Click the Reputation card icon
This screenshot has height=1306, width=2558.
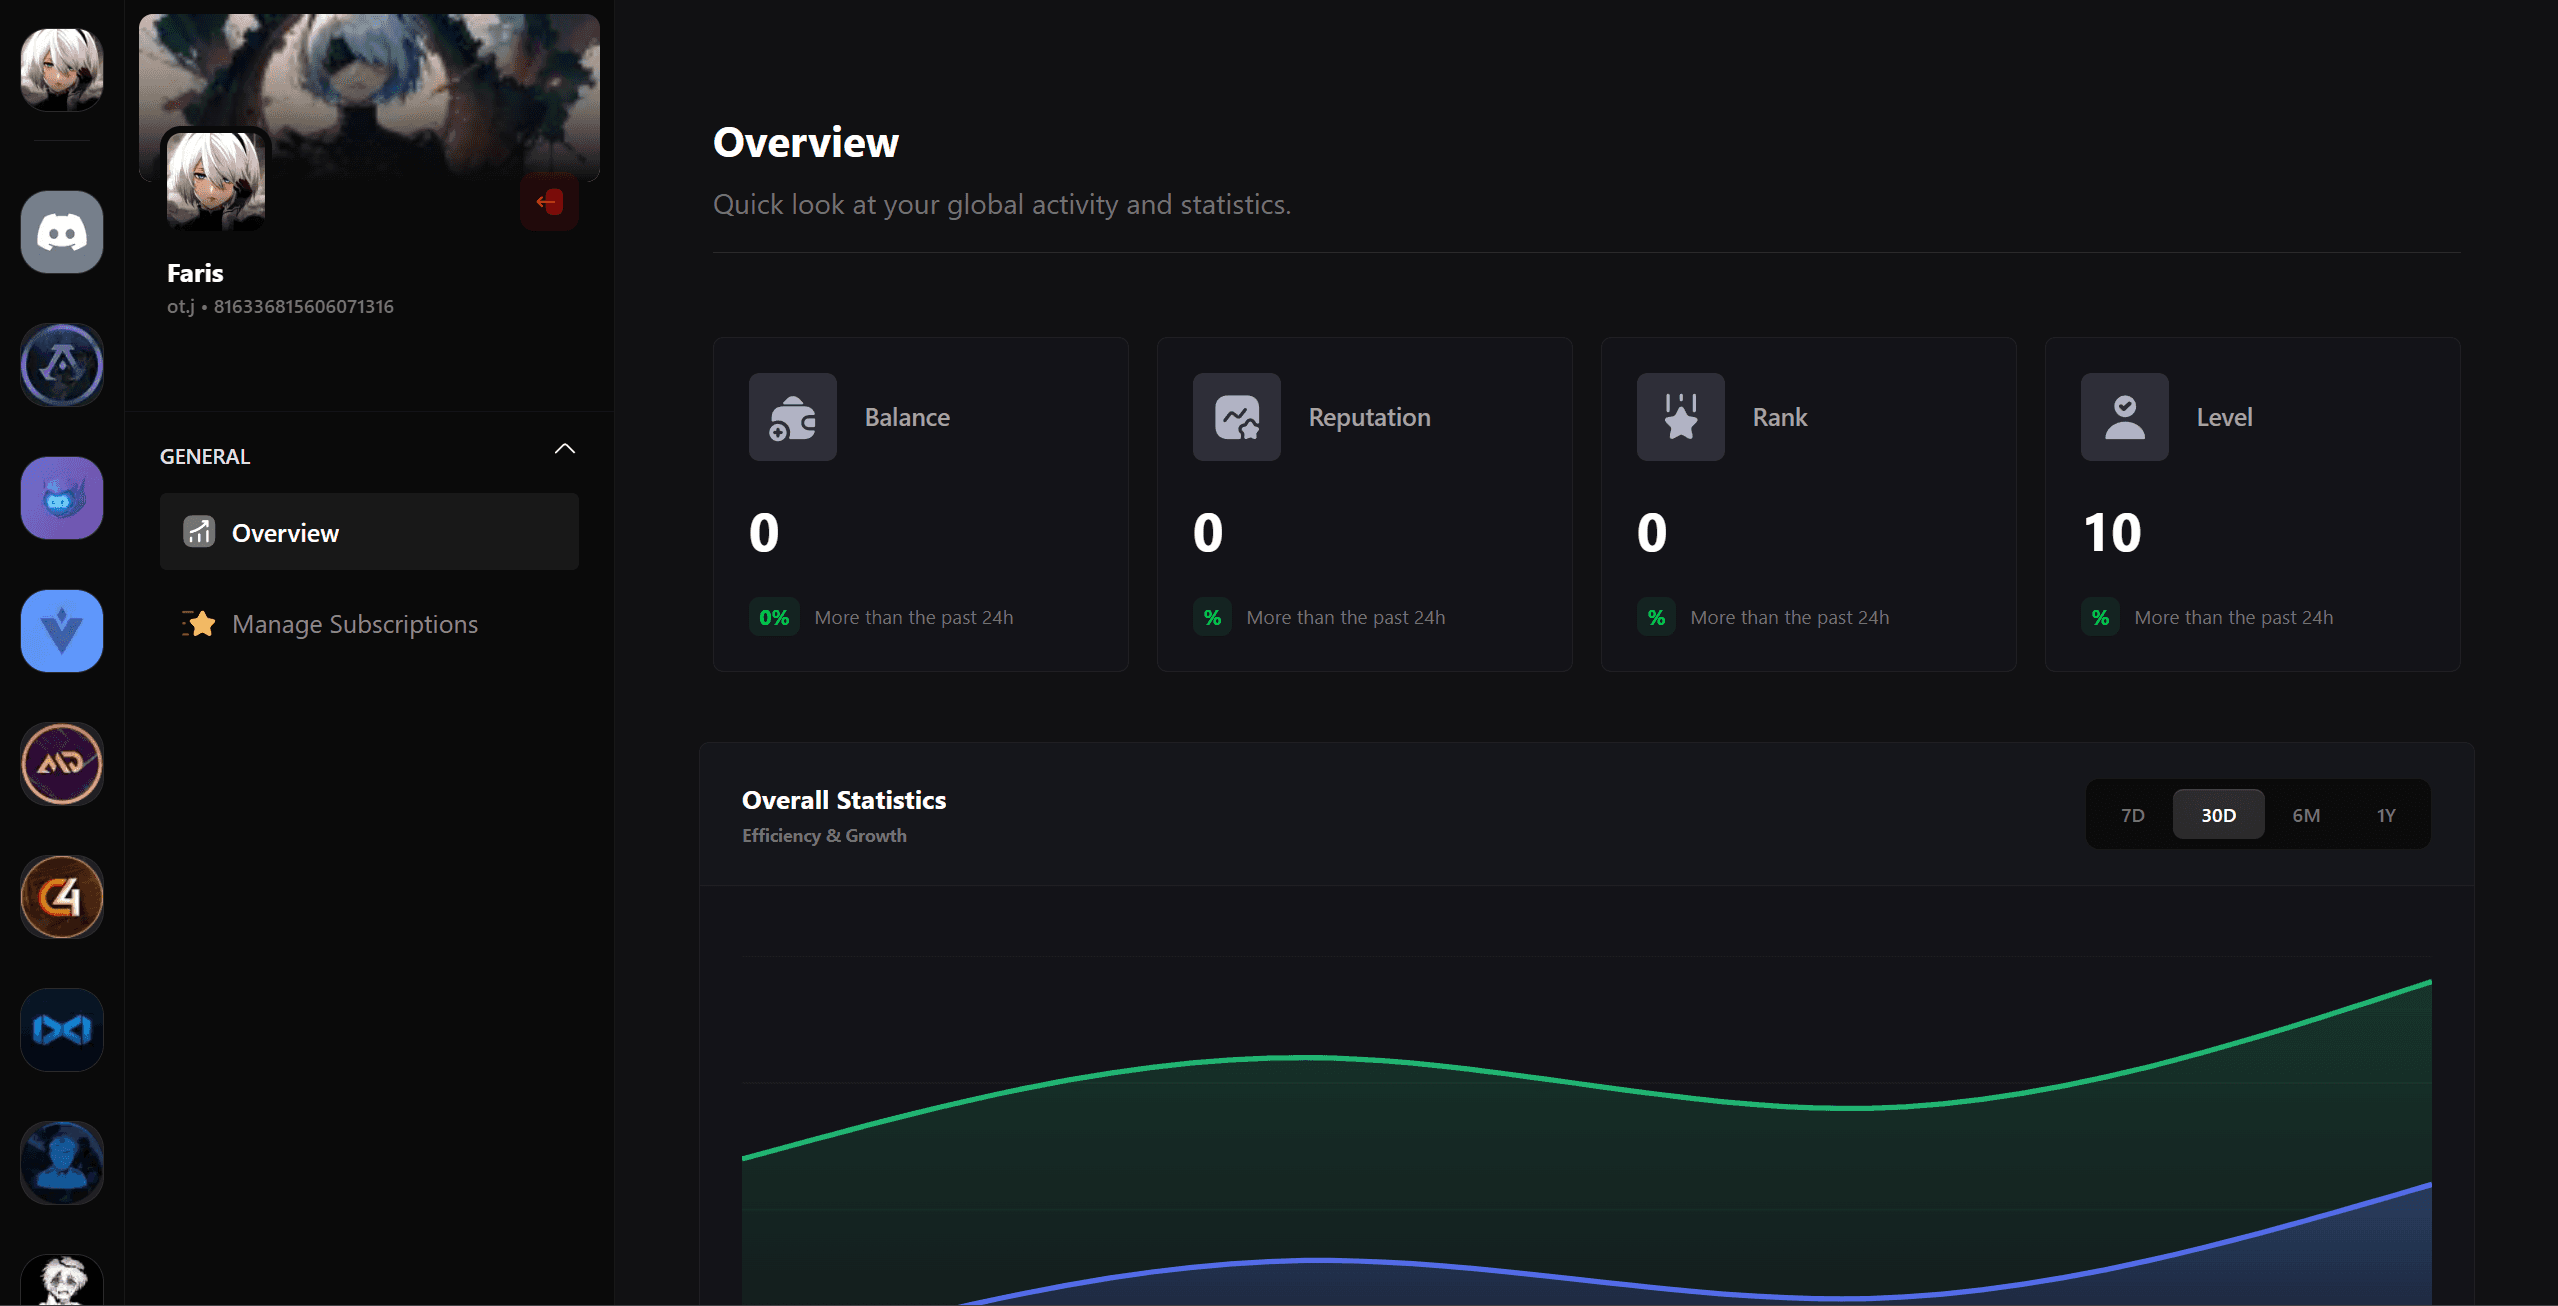click(1236, 417)
